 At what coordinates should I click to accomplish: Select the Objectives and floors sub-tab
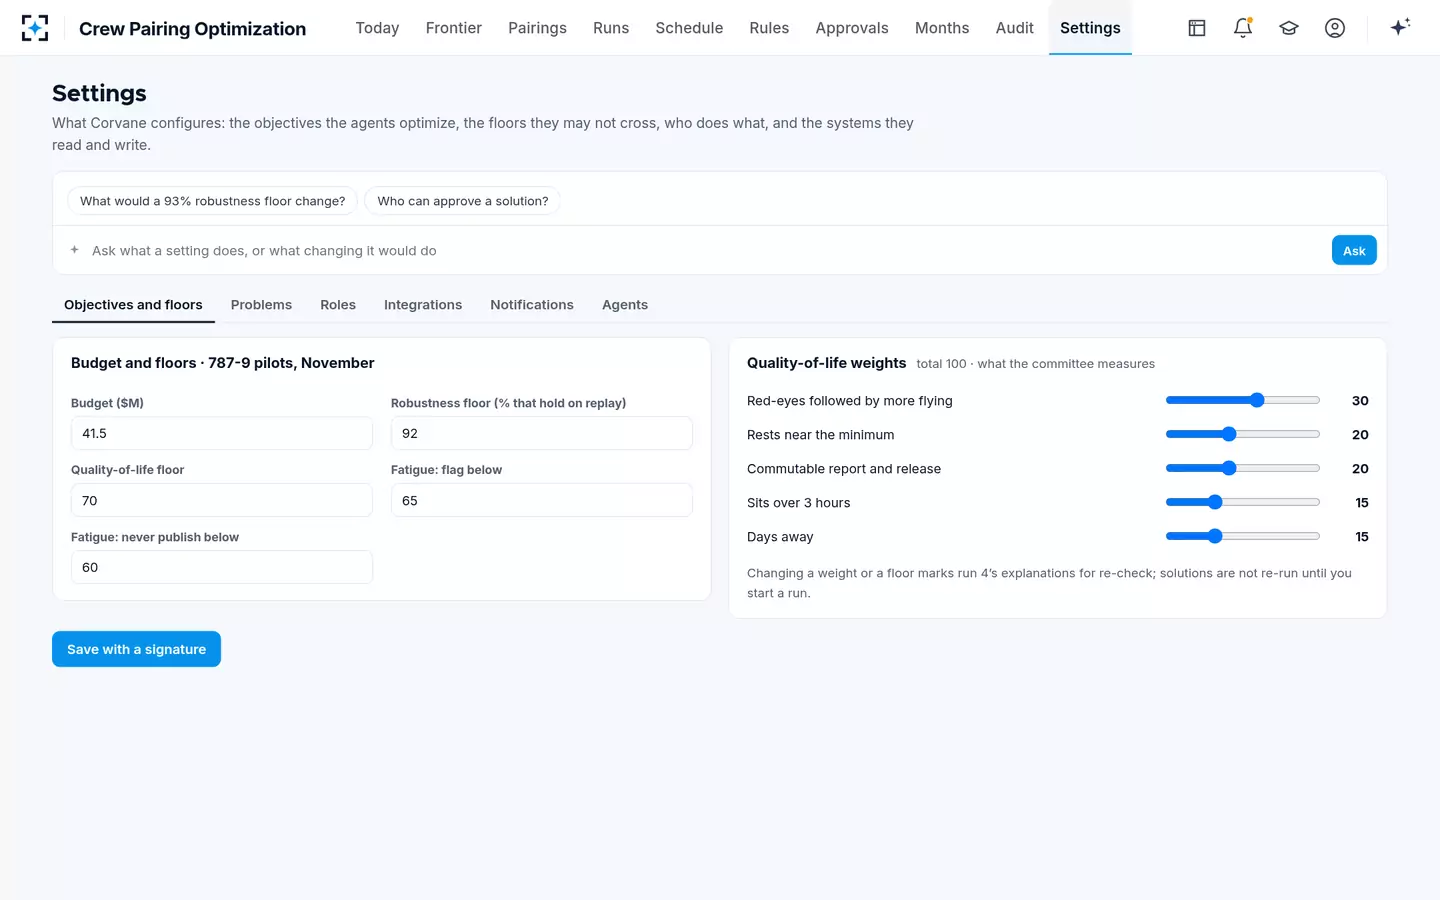coord(133,305)
